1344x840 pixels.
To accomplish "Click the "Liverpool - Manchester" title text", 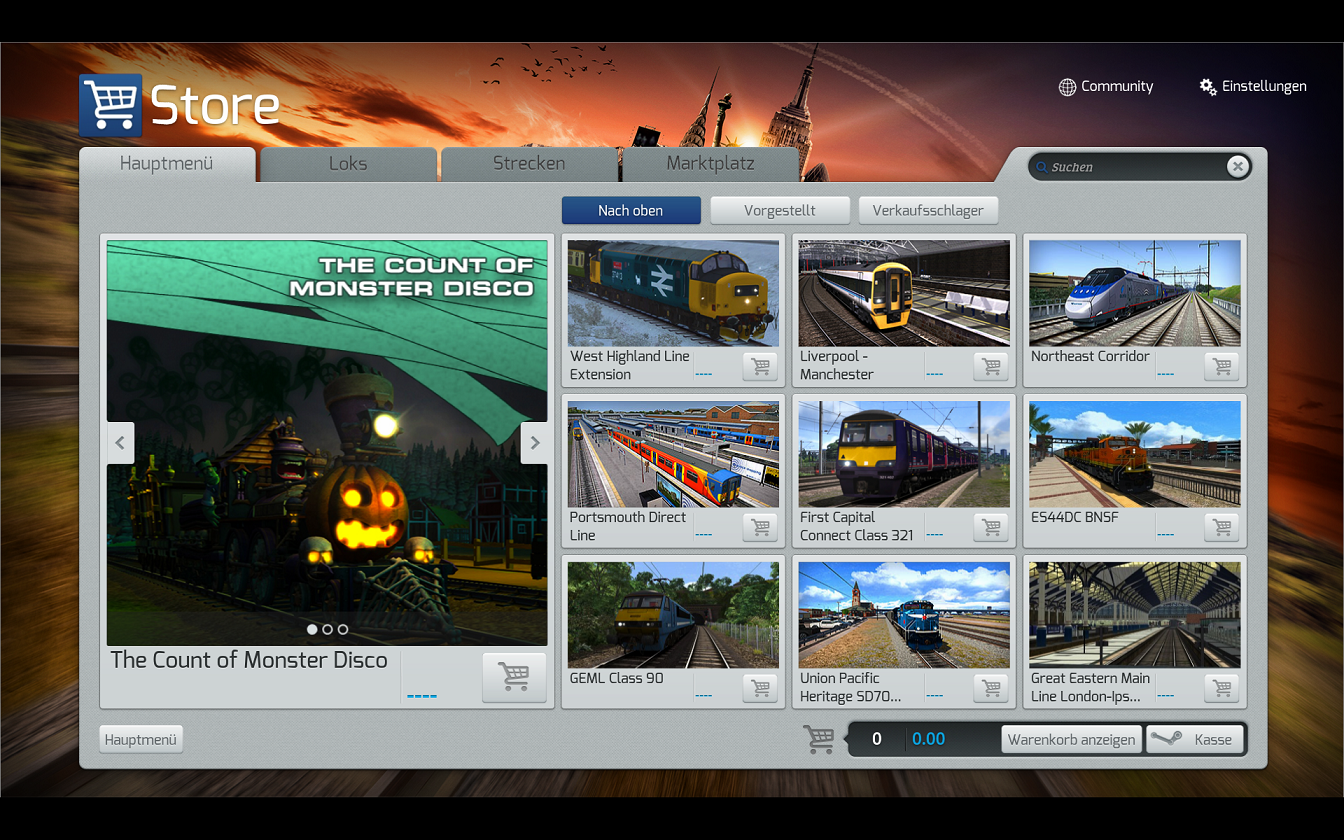I will point(837,365).
